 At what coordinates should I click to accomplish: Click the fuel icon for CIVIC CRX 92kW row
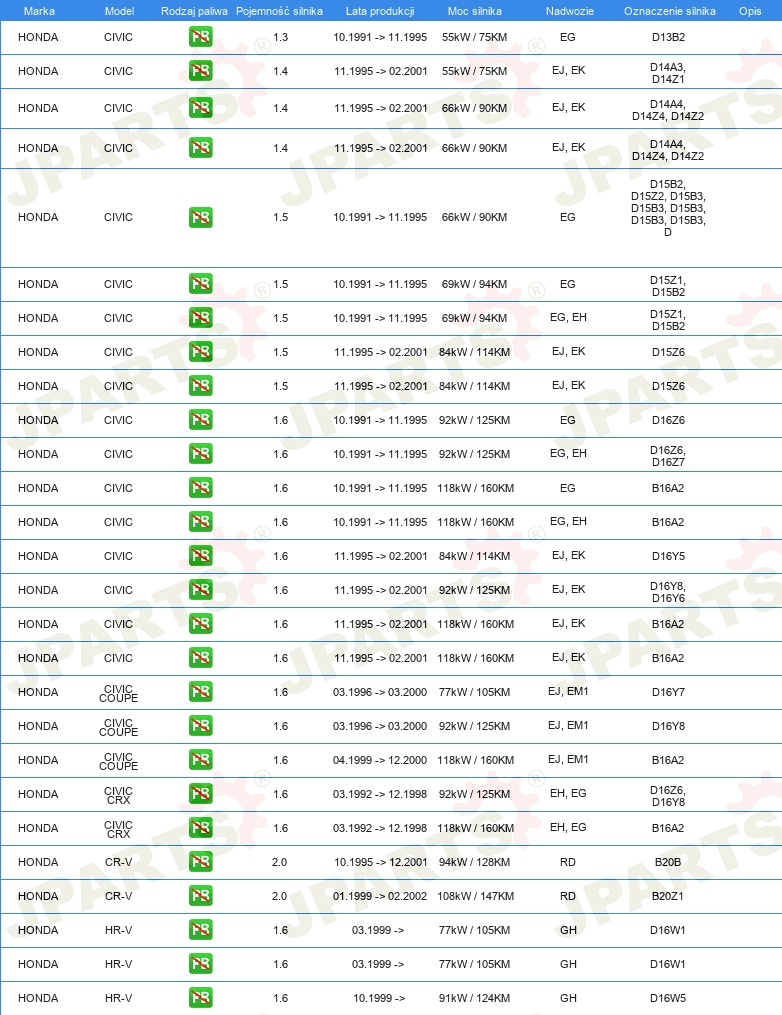pos(201,794)
